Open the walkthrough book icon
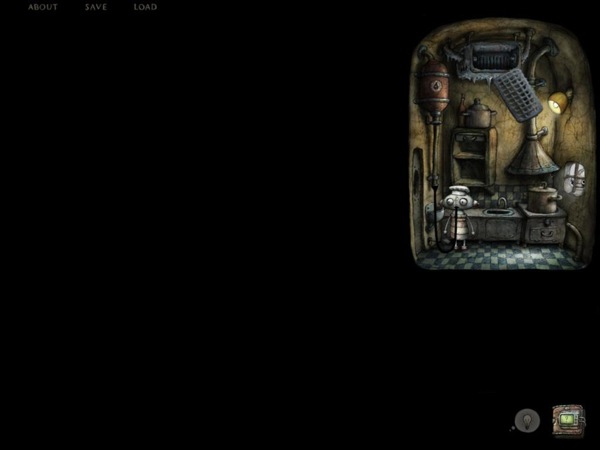Image resolution: width=600 pixels, height=450 pixels. (x=569, y=421)
